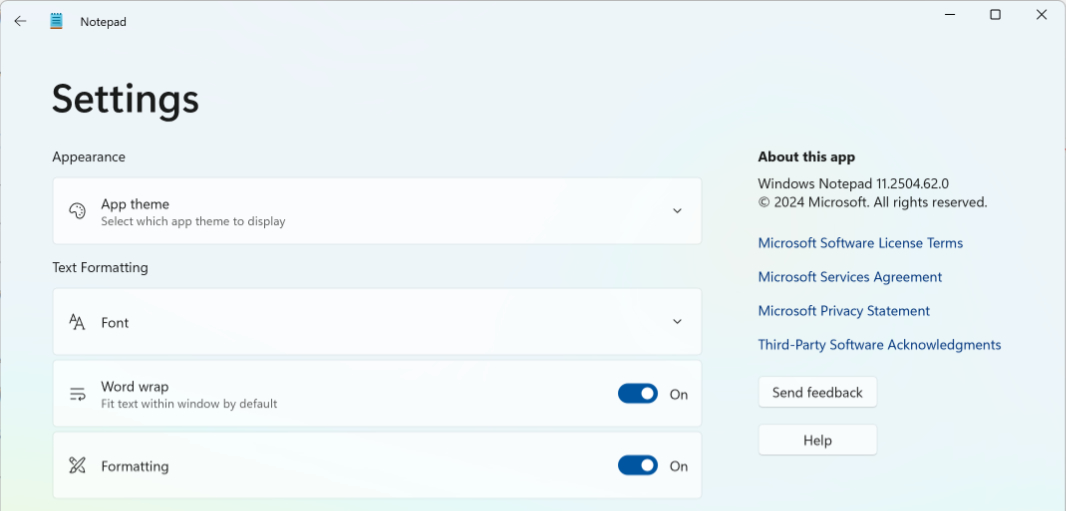Click the Help button
The image size is (1066, 511).
tap(817, 440)
